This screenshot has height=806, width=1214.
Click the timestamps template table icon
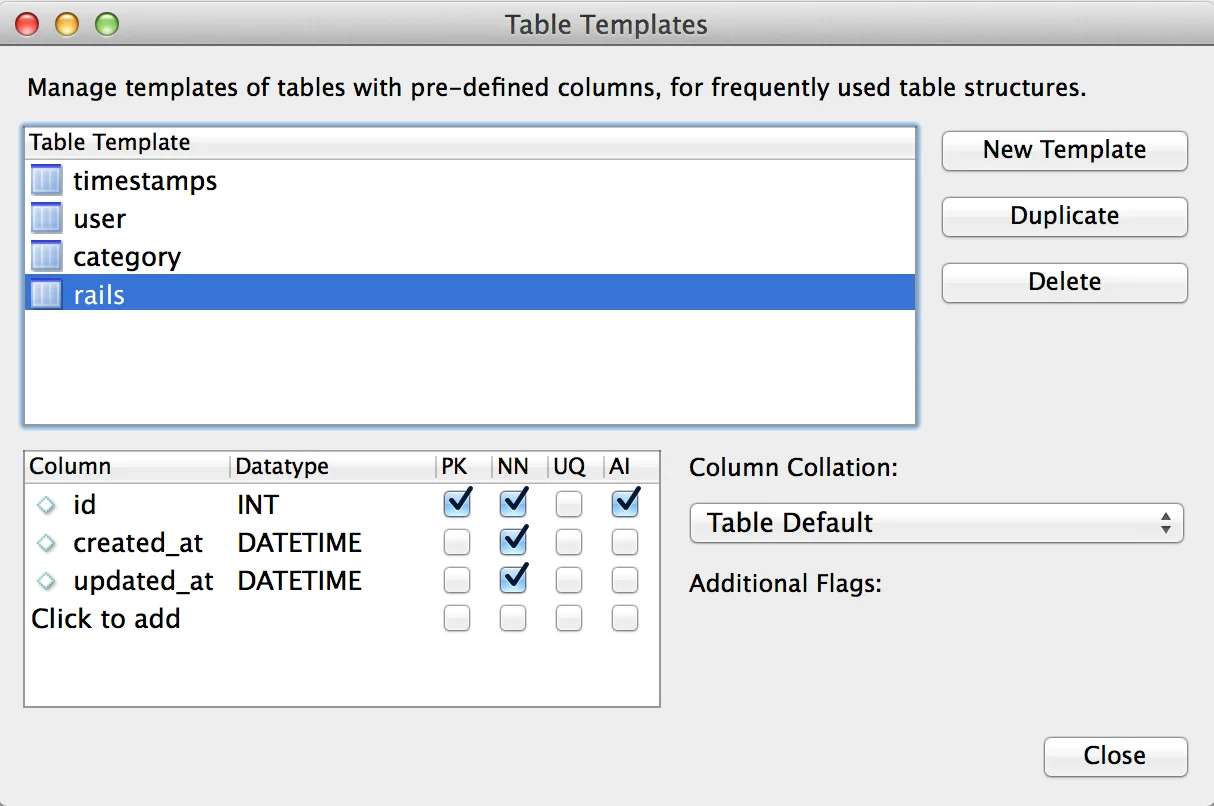tap(46, 180)
